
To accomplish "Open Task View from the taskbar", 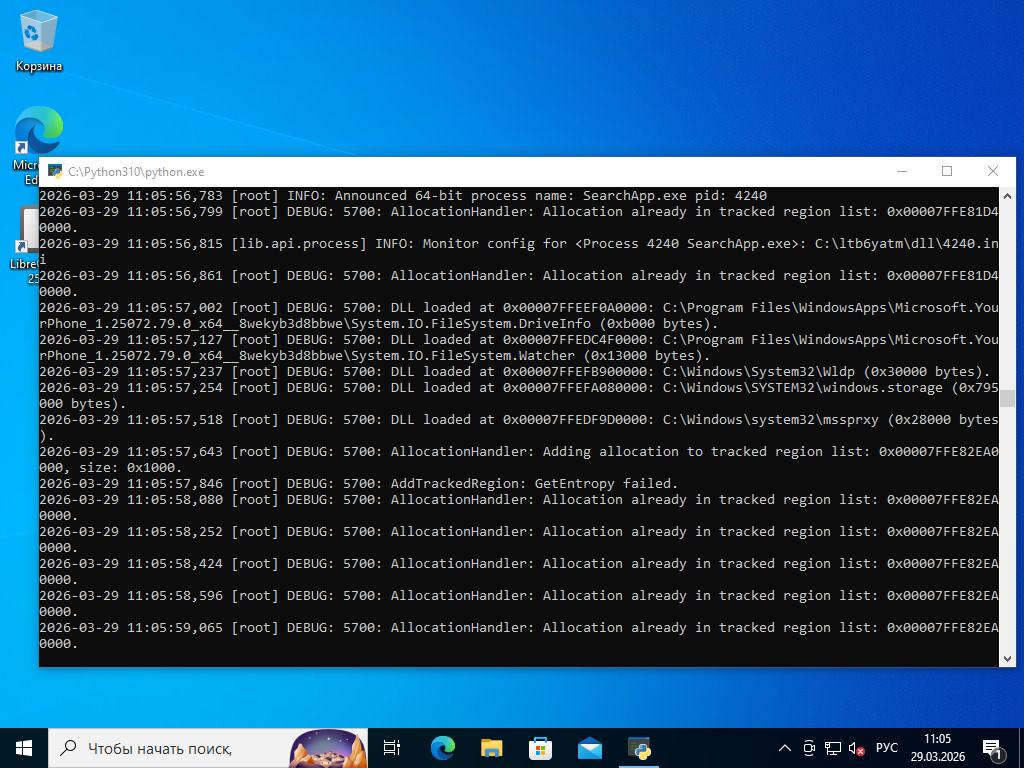I will coord(392,747).
